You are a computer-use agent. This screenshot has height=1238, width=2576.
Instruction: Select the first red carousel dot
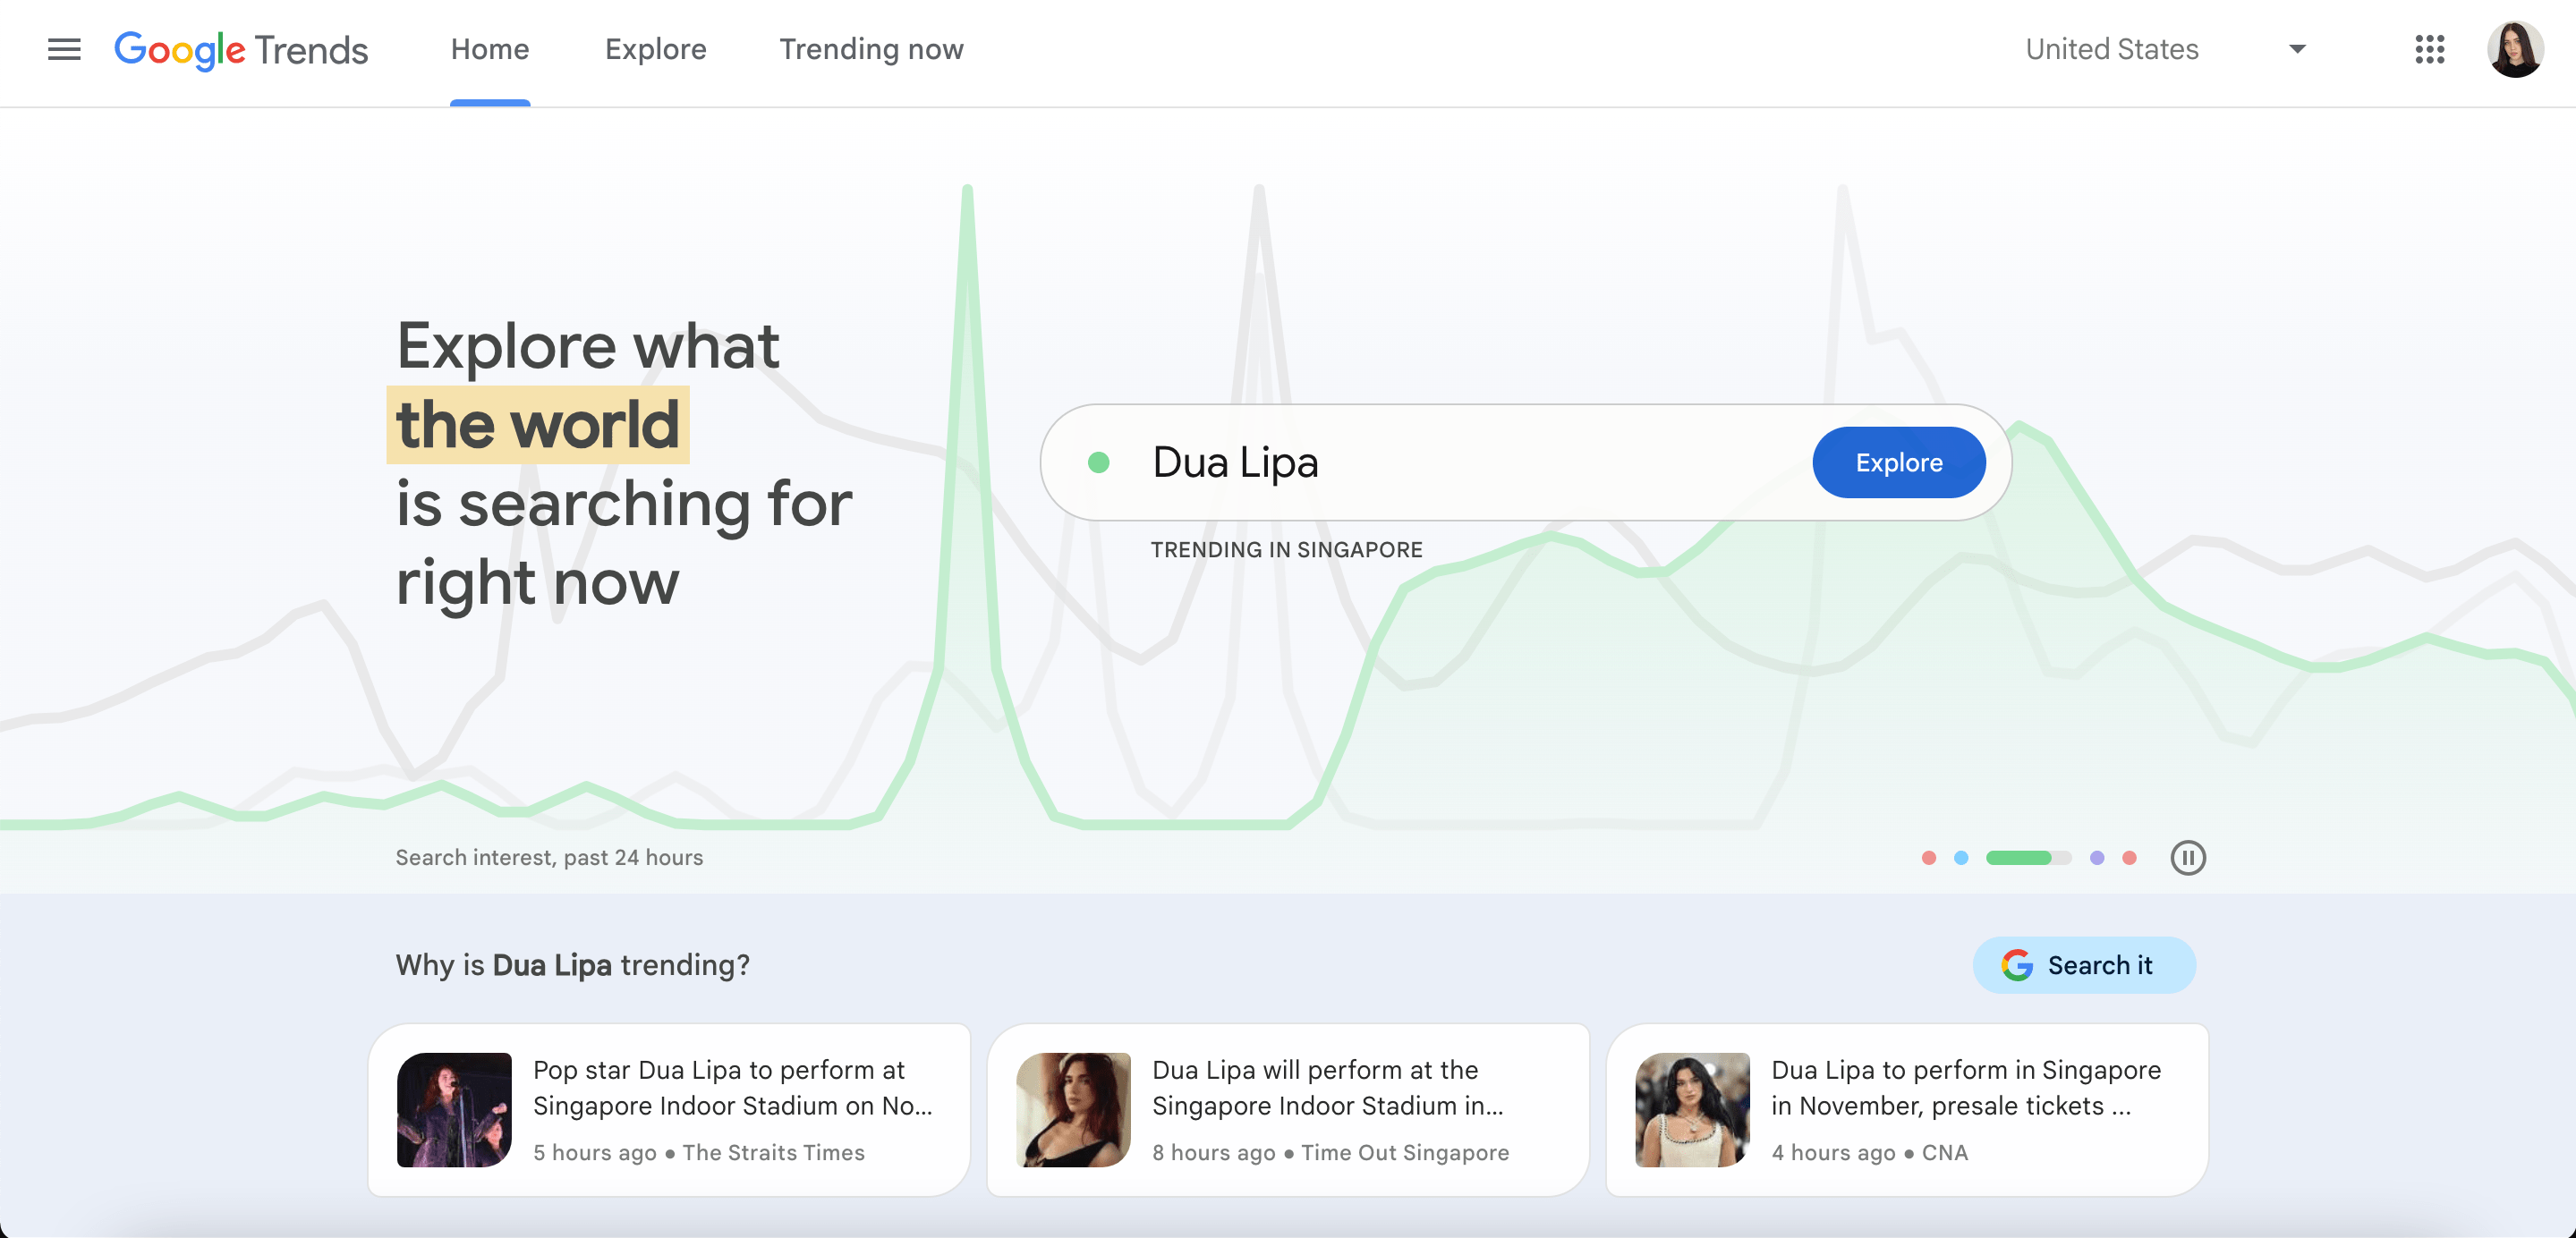pyautogui.click(x=1928, y=858)
